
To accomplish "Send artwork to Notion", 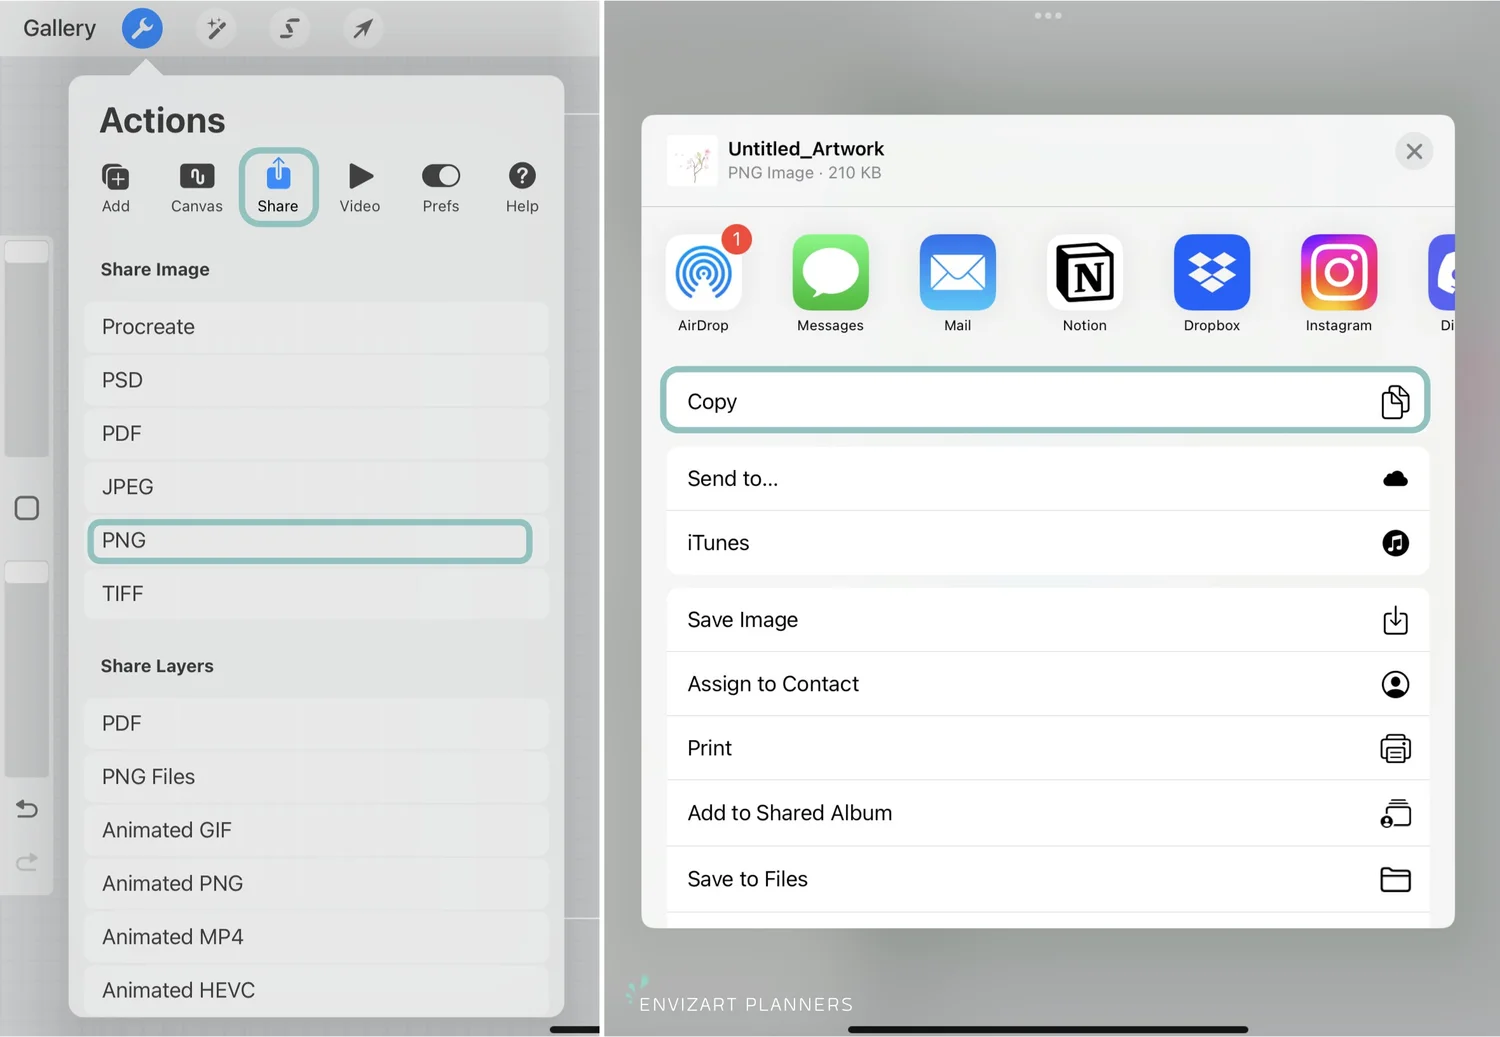I will [1084, 272].
